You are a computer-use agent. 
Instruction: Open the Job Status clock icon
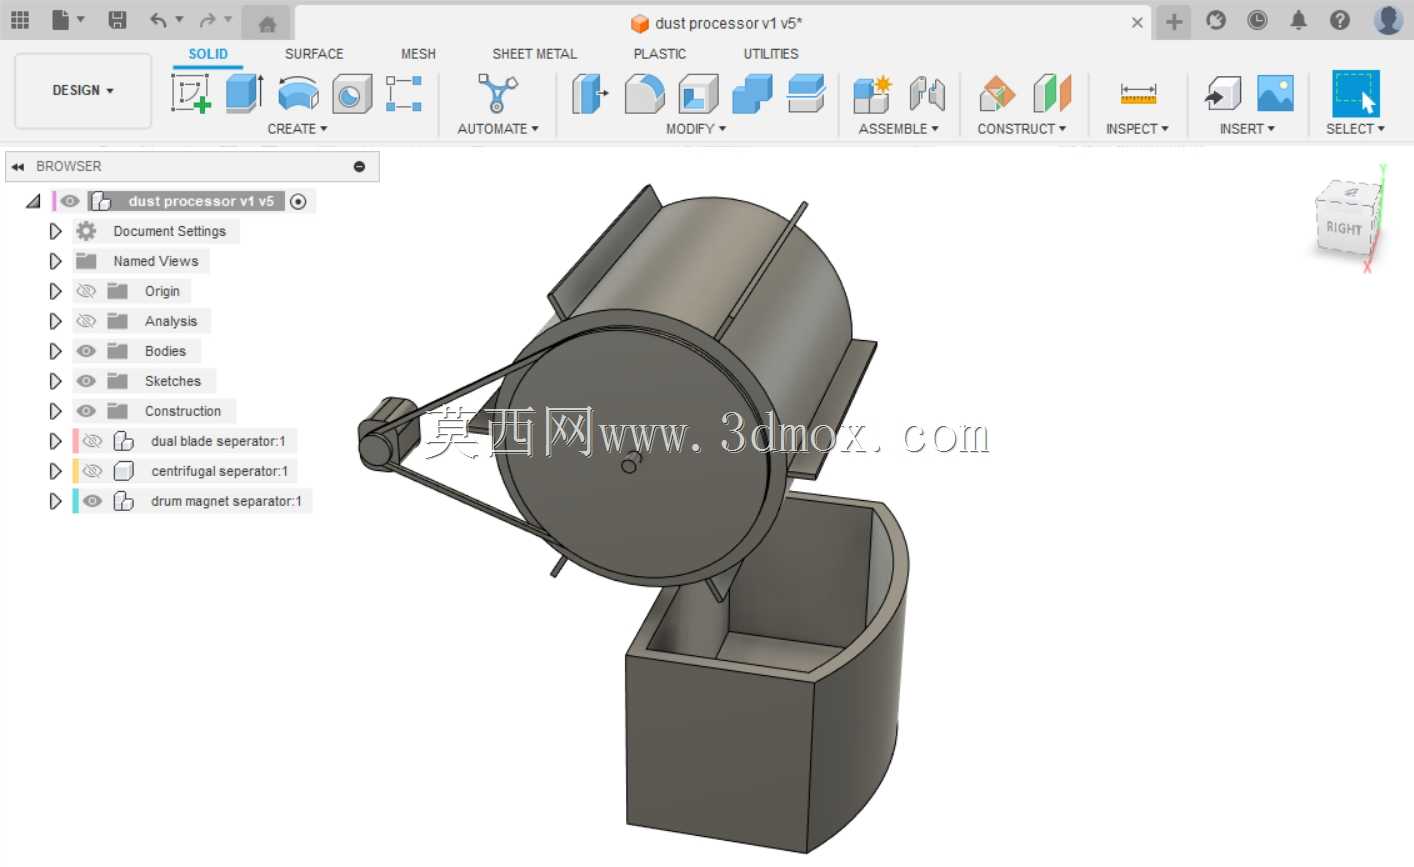pos(1257,20)
